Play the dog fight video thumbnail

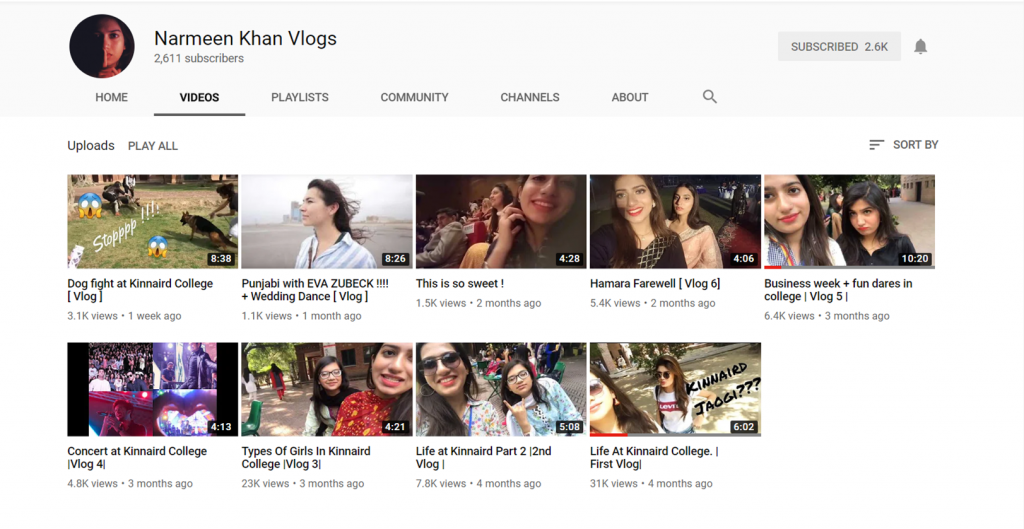152,221
